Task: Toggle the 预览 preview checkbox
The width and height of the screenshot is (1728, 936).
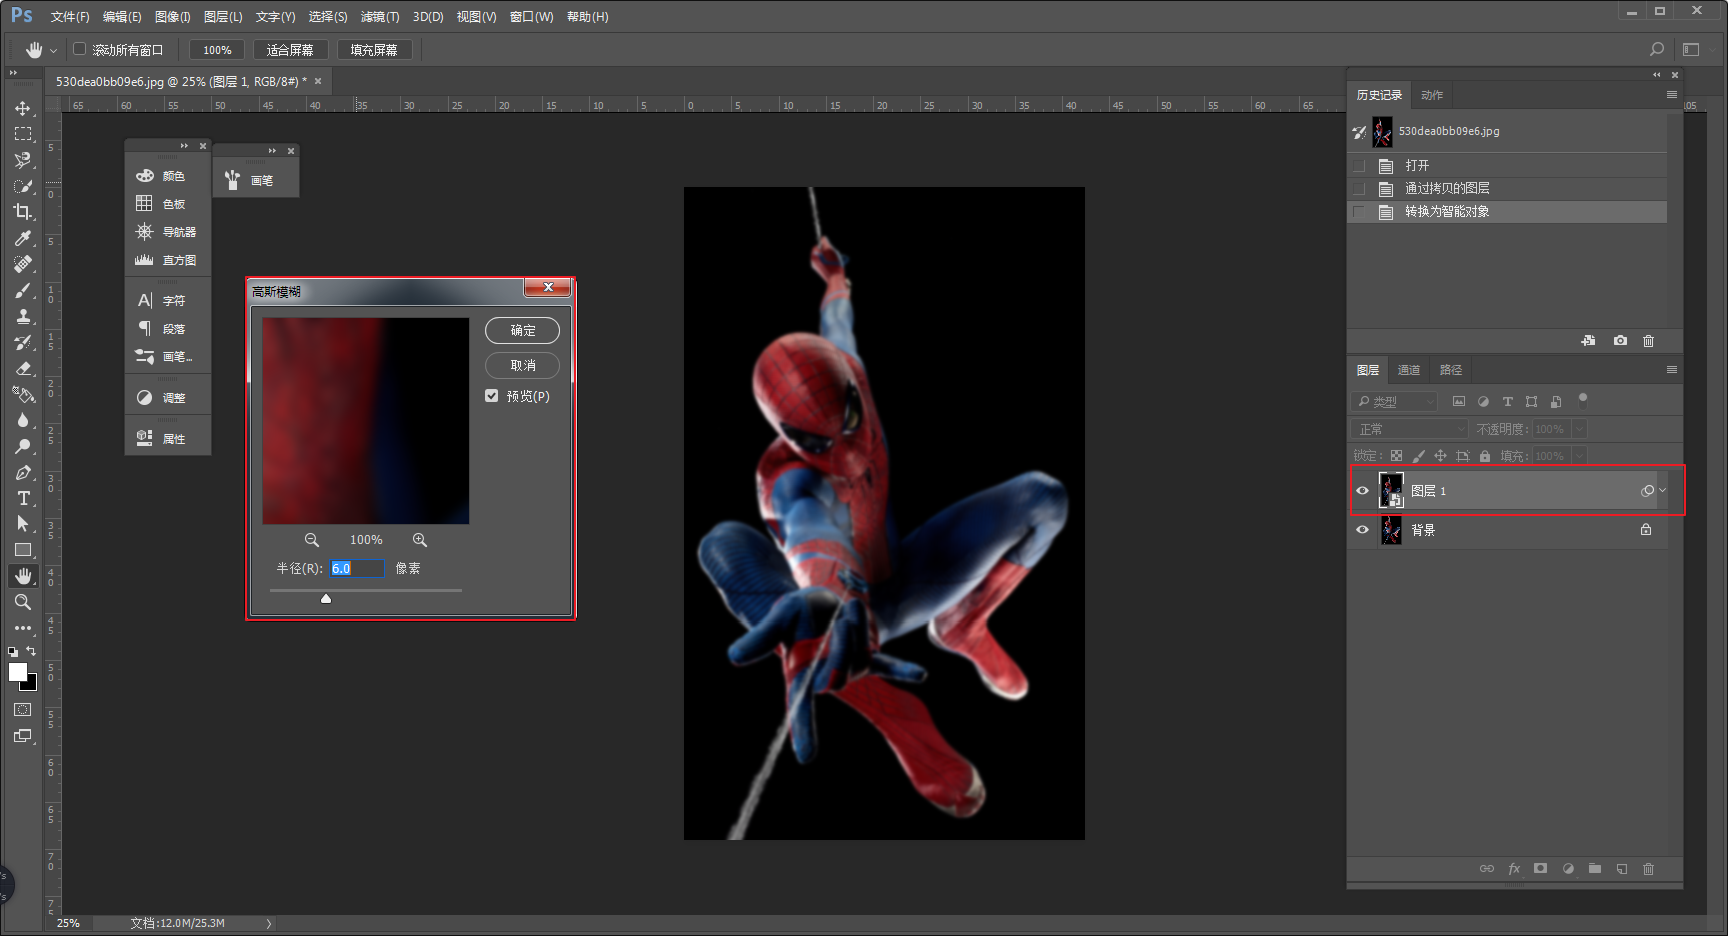Action: tap(492, 396)
